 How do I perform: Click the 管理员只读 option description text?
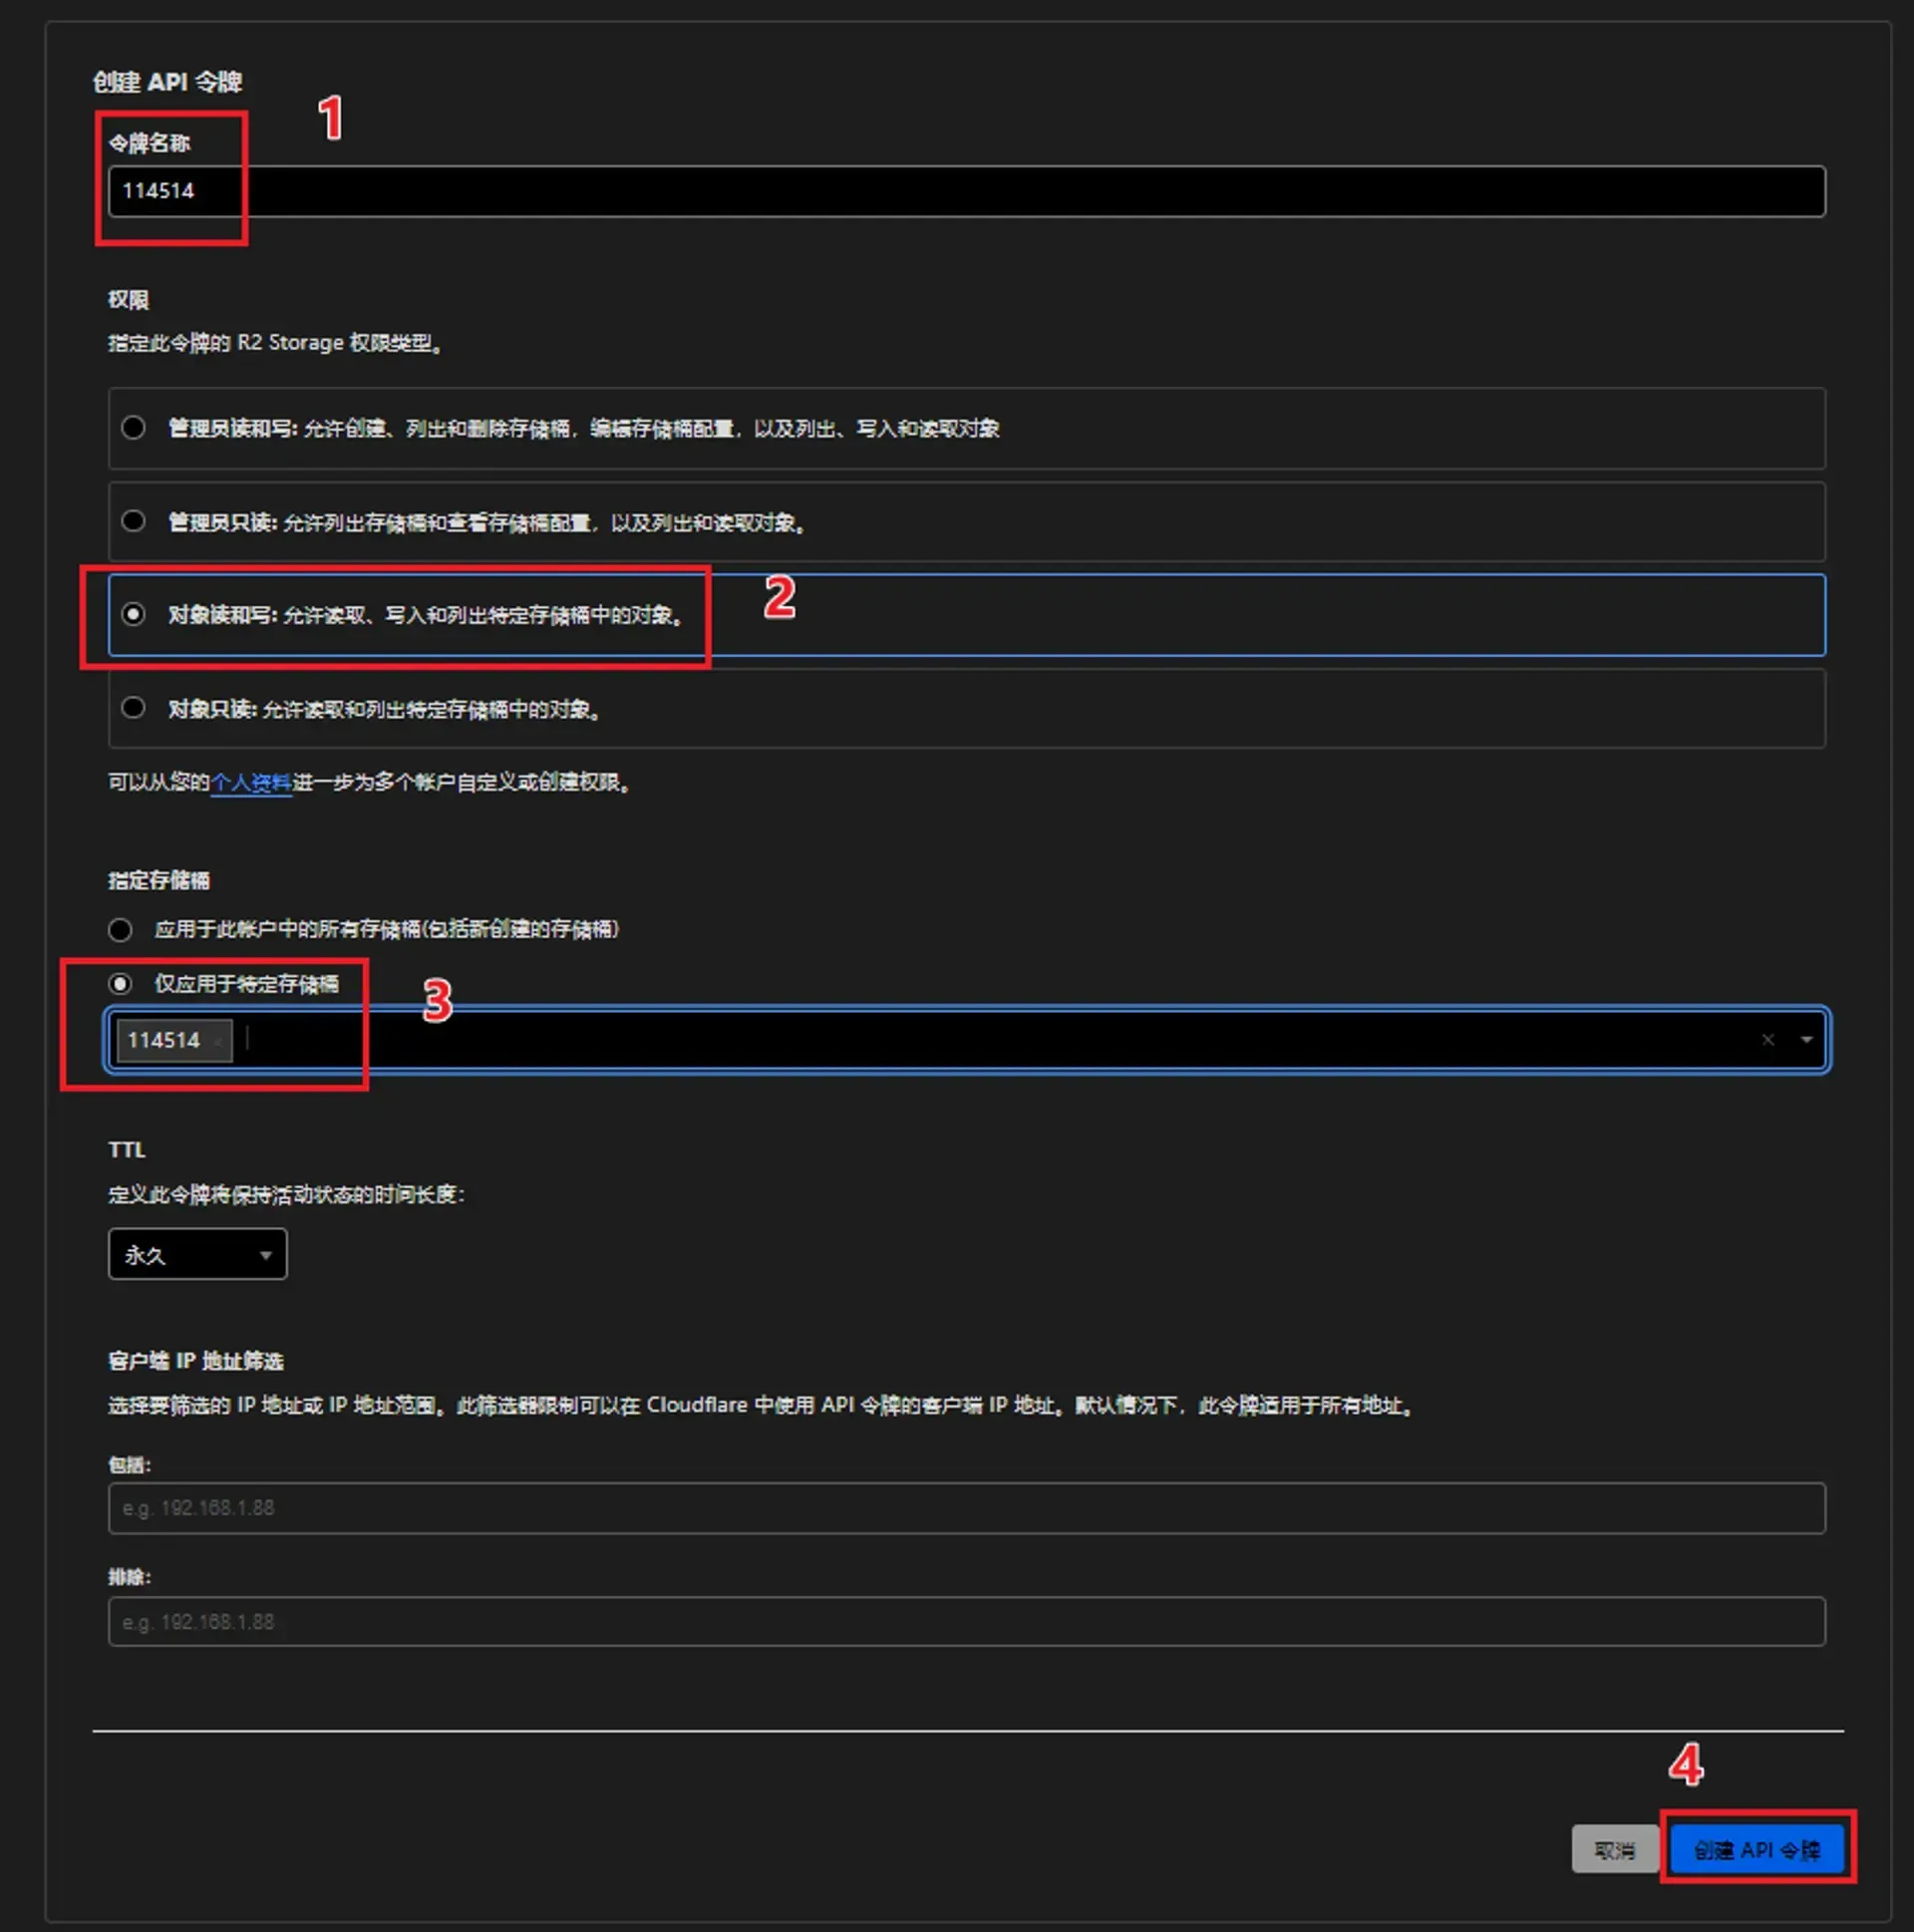tap(544, 522)
